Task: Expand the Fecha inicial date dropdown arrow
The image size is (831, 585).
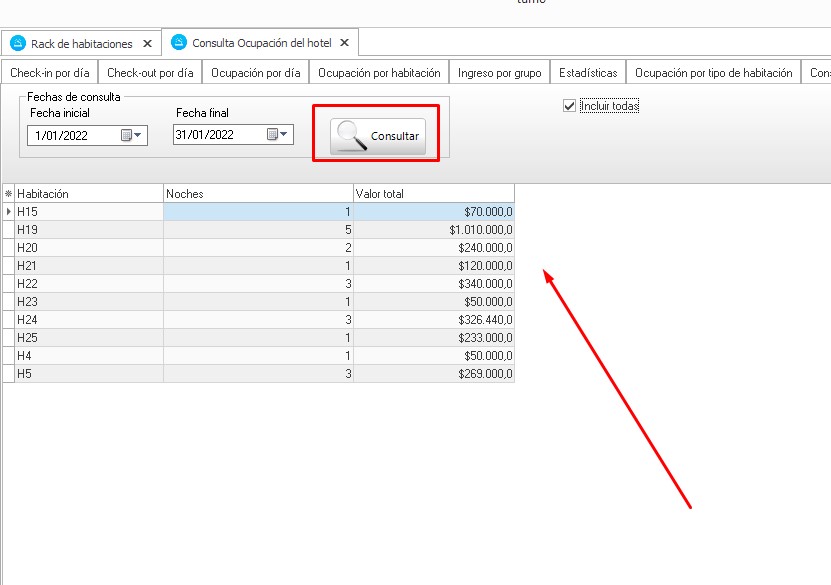Action: click(139, 135)
